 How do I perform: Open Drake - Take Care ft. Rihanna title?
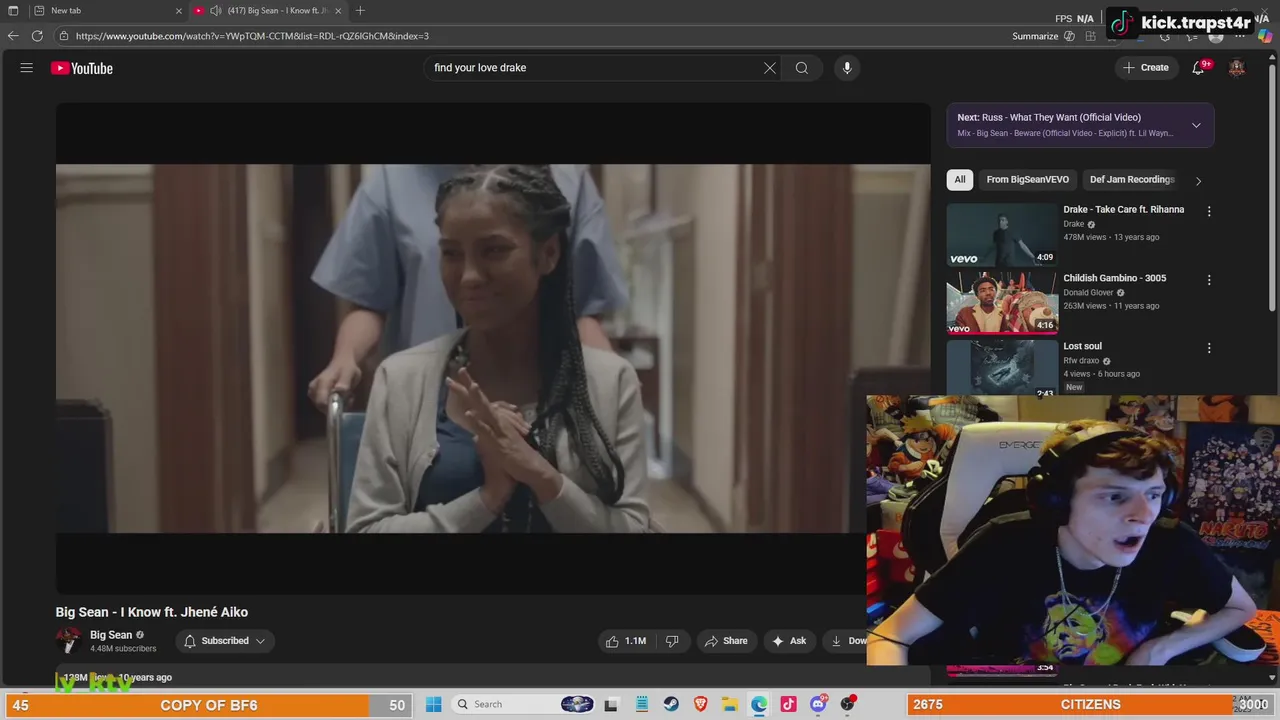tap(1123, 210)
